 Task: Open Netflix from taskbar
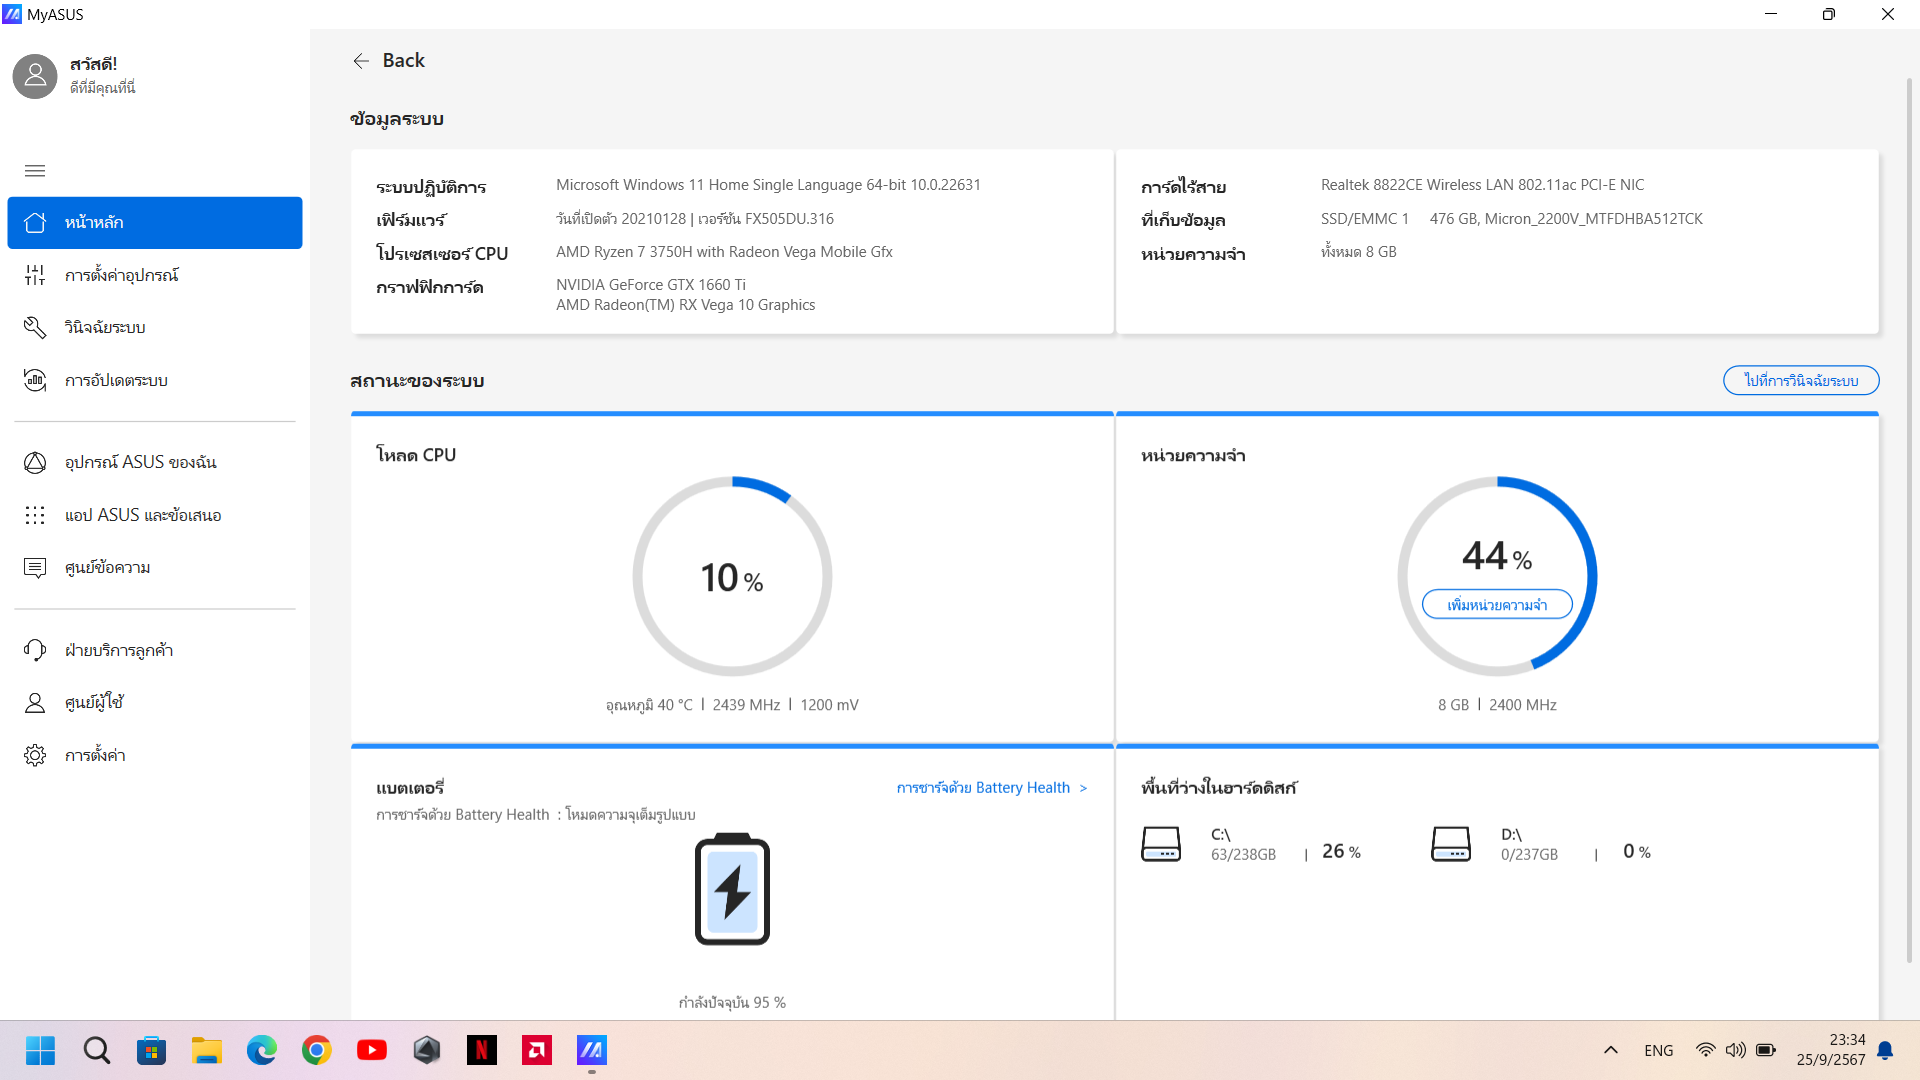click(482, 1050)
